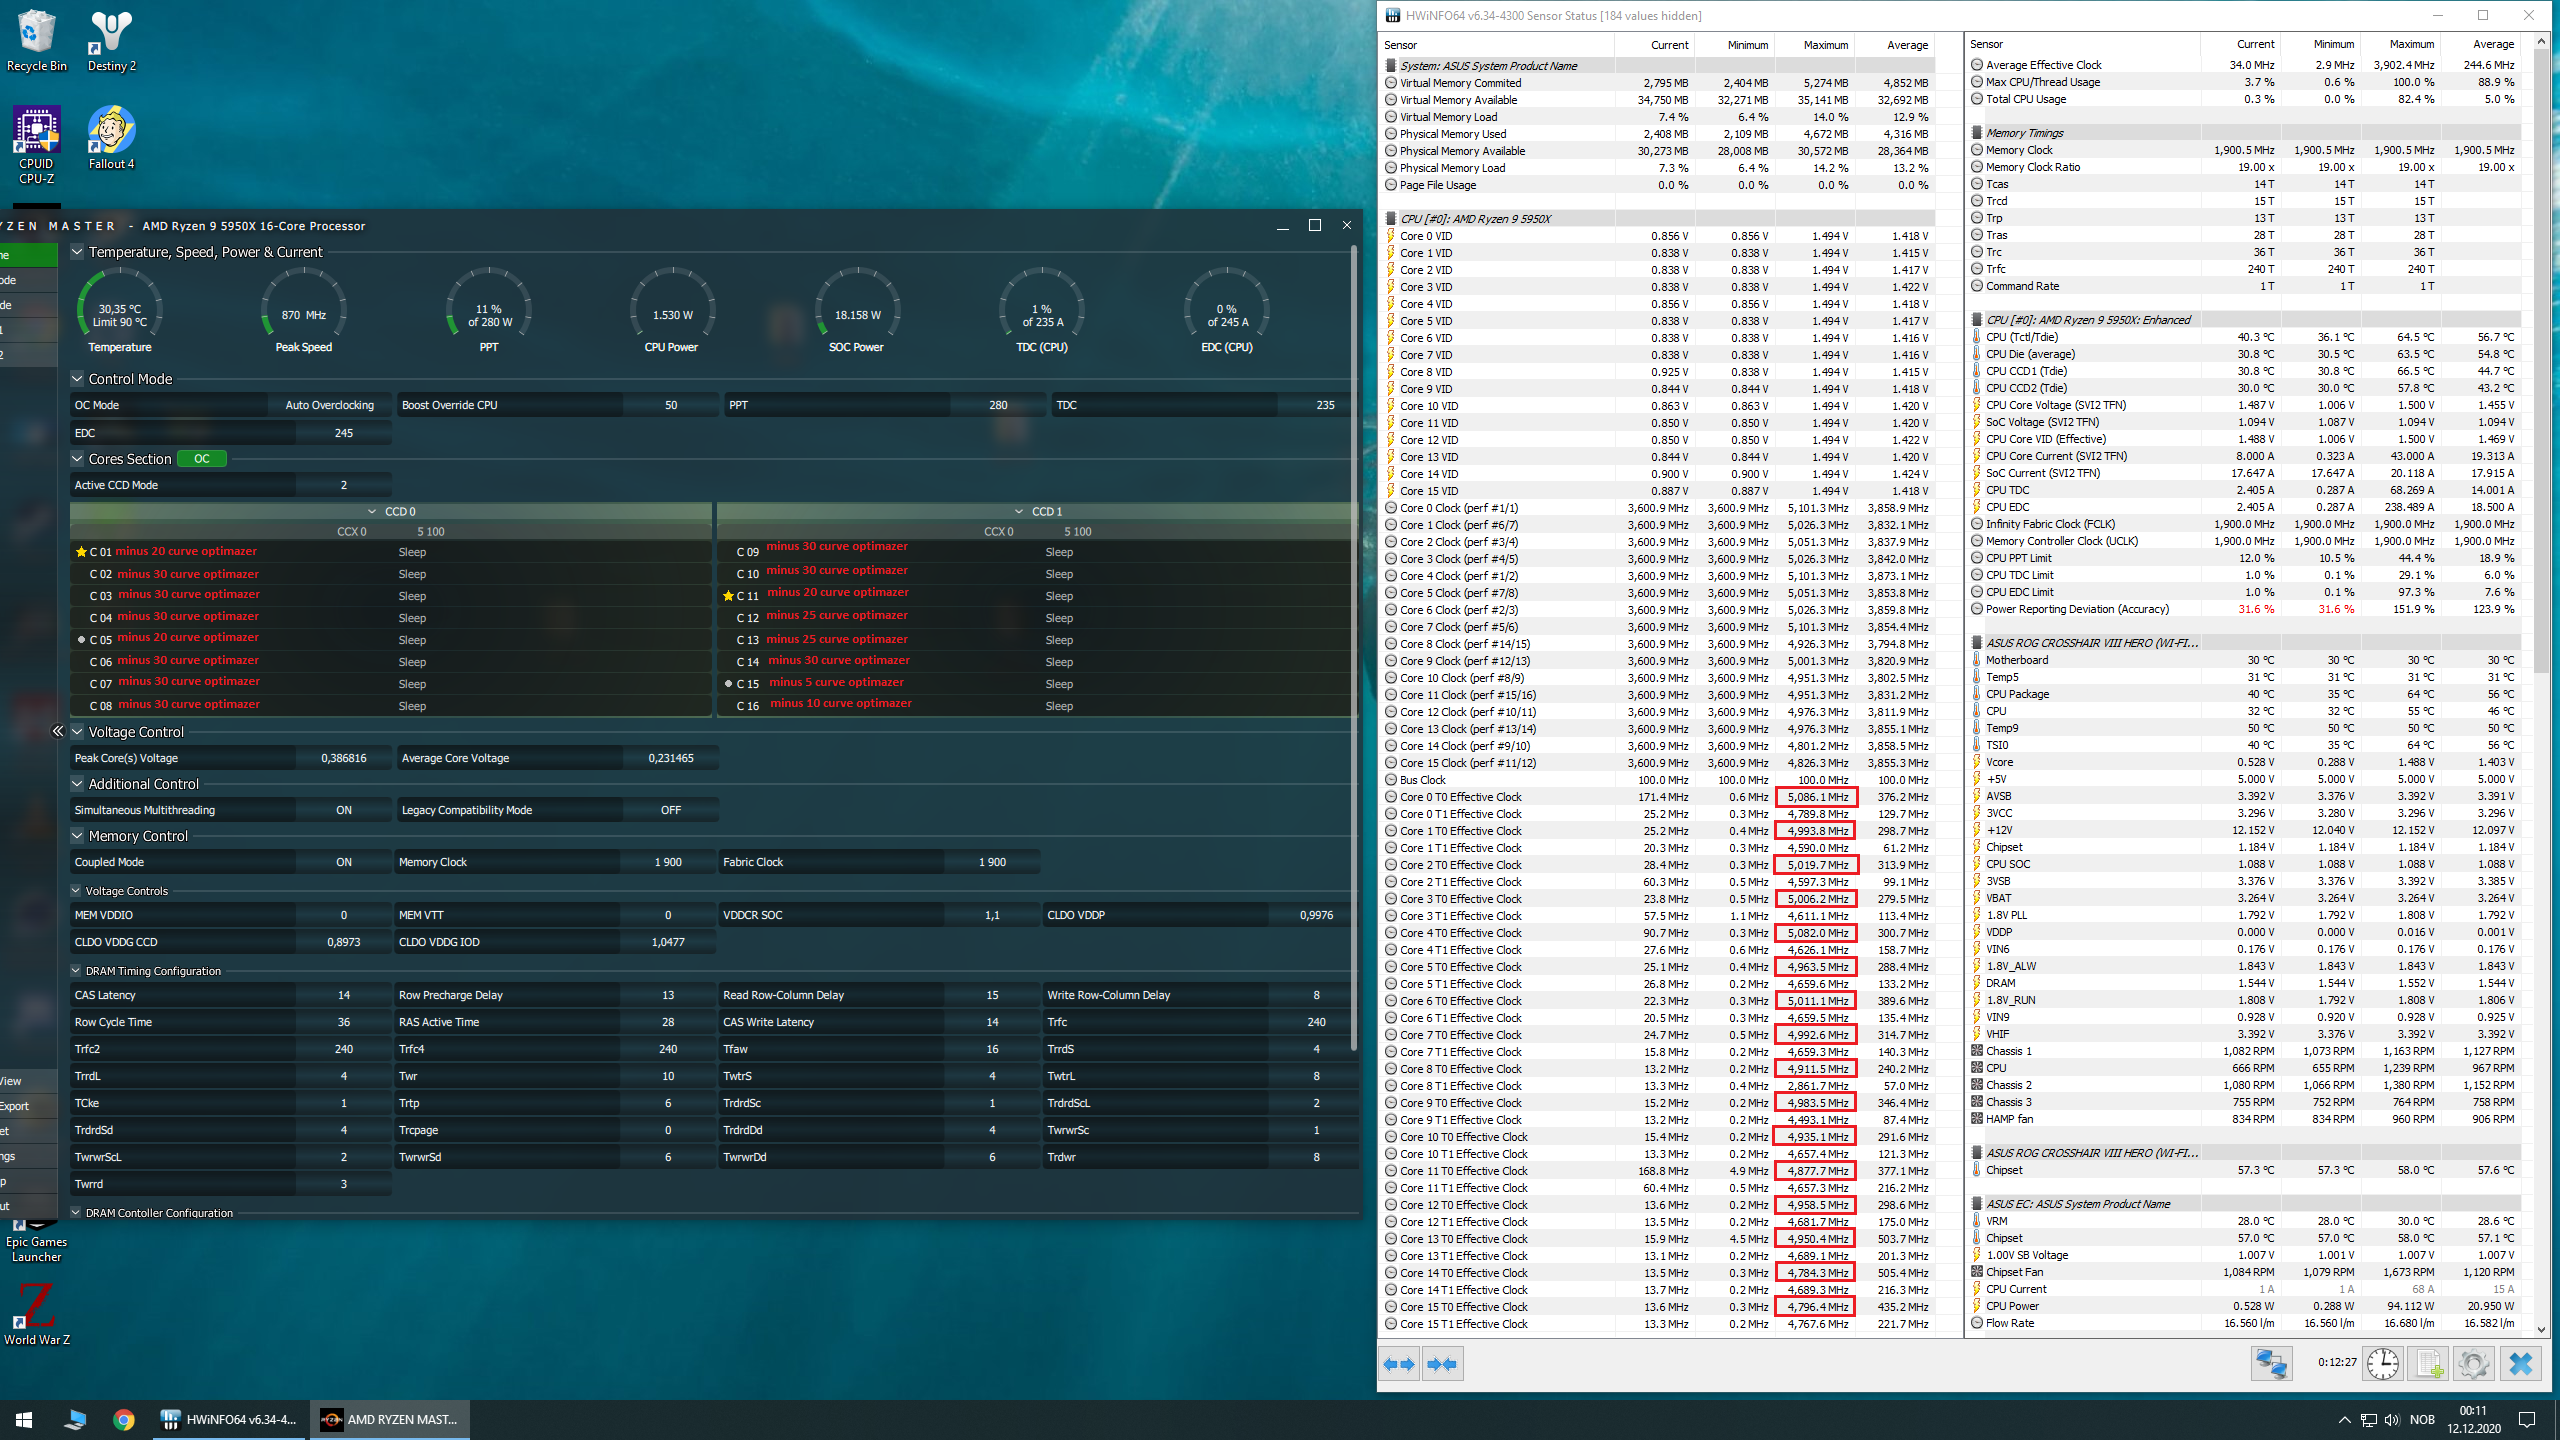Click Ryzen Master vertical scrollbar thumb
This screenshot has width=2560, height=1440.
point(1353,648)
